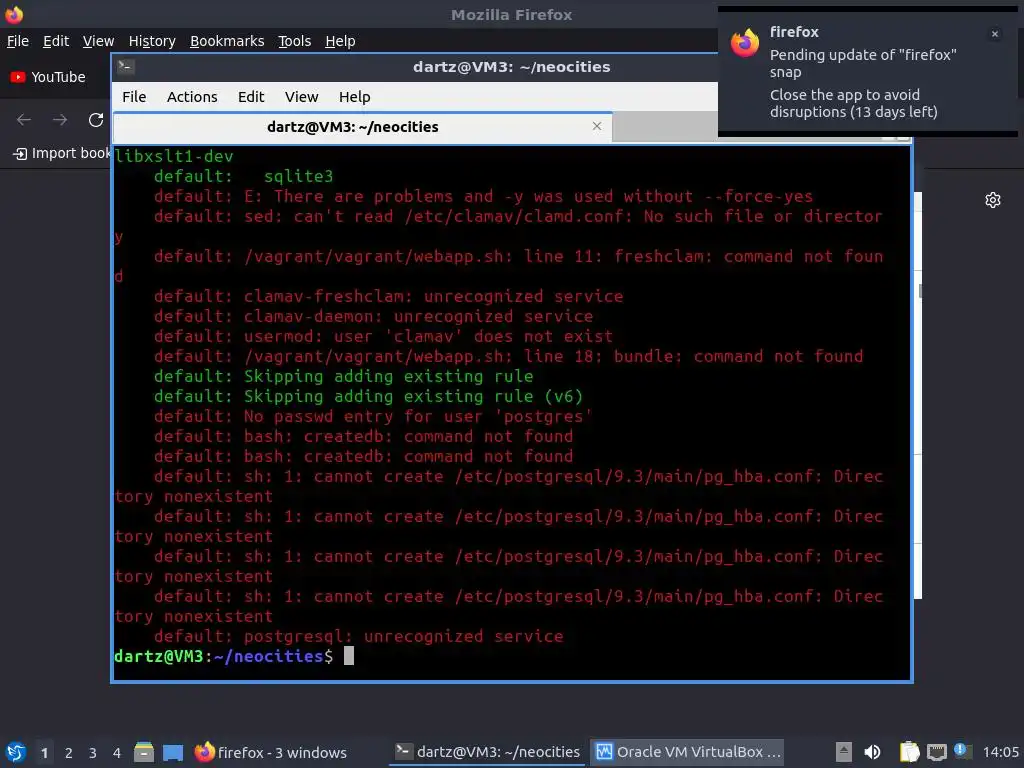This screenshot has width=1024, height=768.
Task: Click the Firefox logo in the title bar
Action: tap(14, 14)
